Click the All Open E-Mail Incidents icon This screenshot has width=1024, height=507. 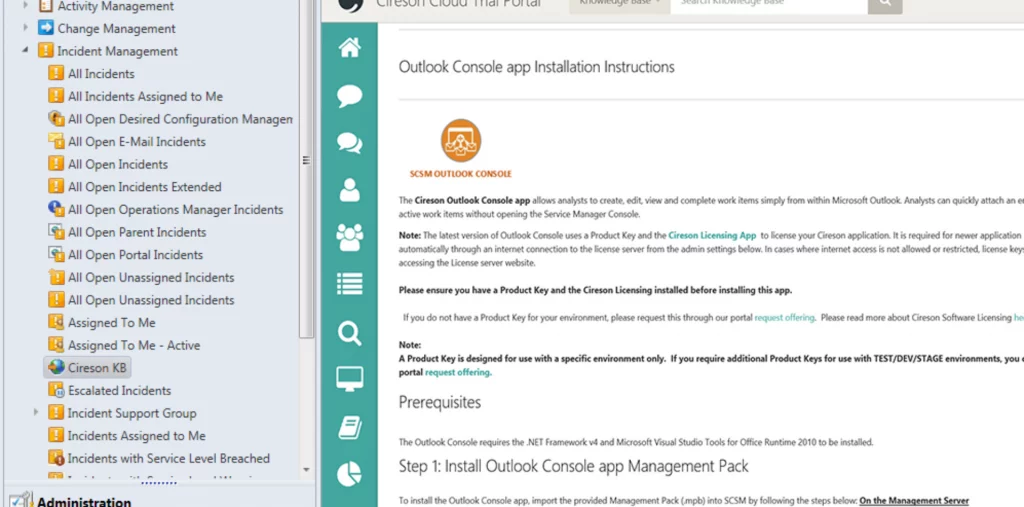pyautogui.click(x=56, y=141)
